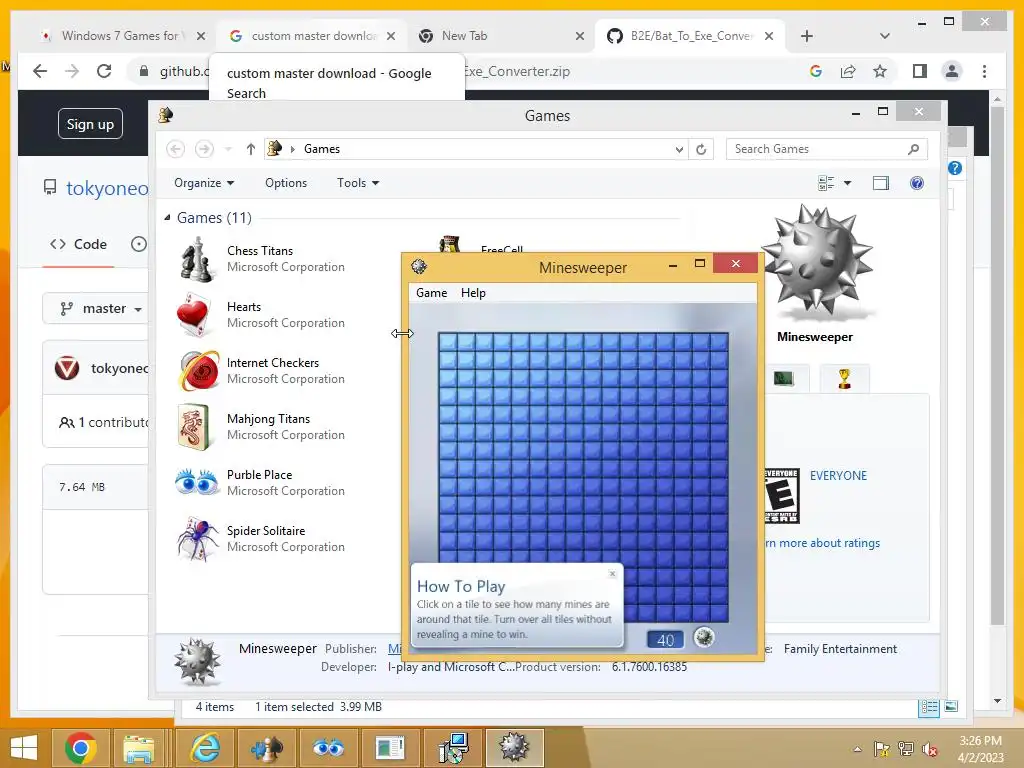Click the share page icon in Chrome
The image size is (1024, 768).
point(848,71)
